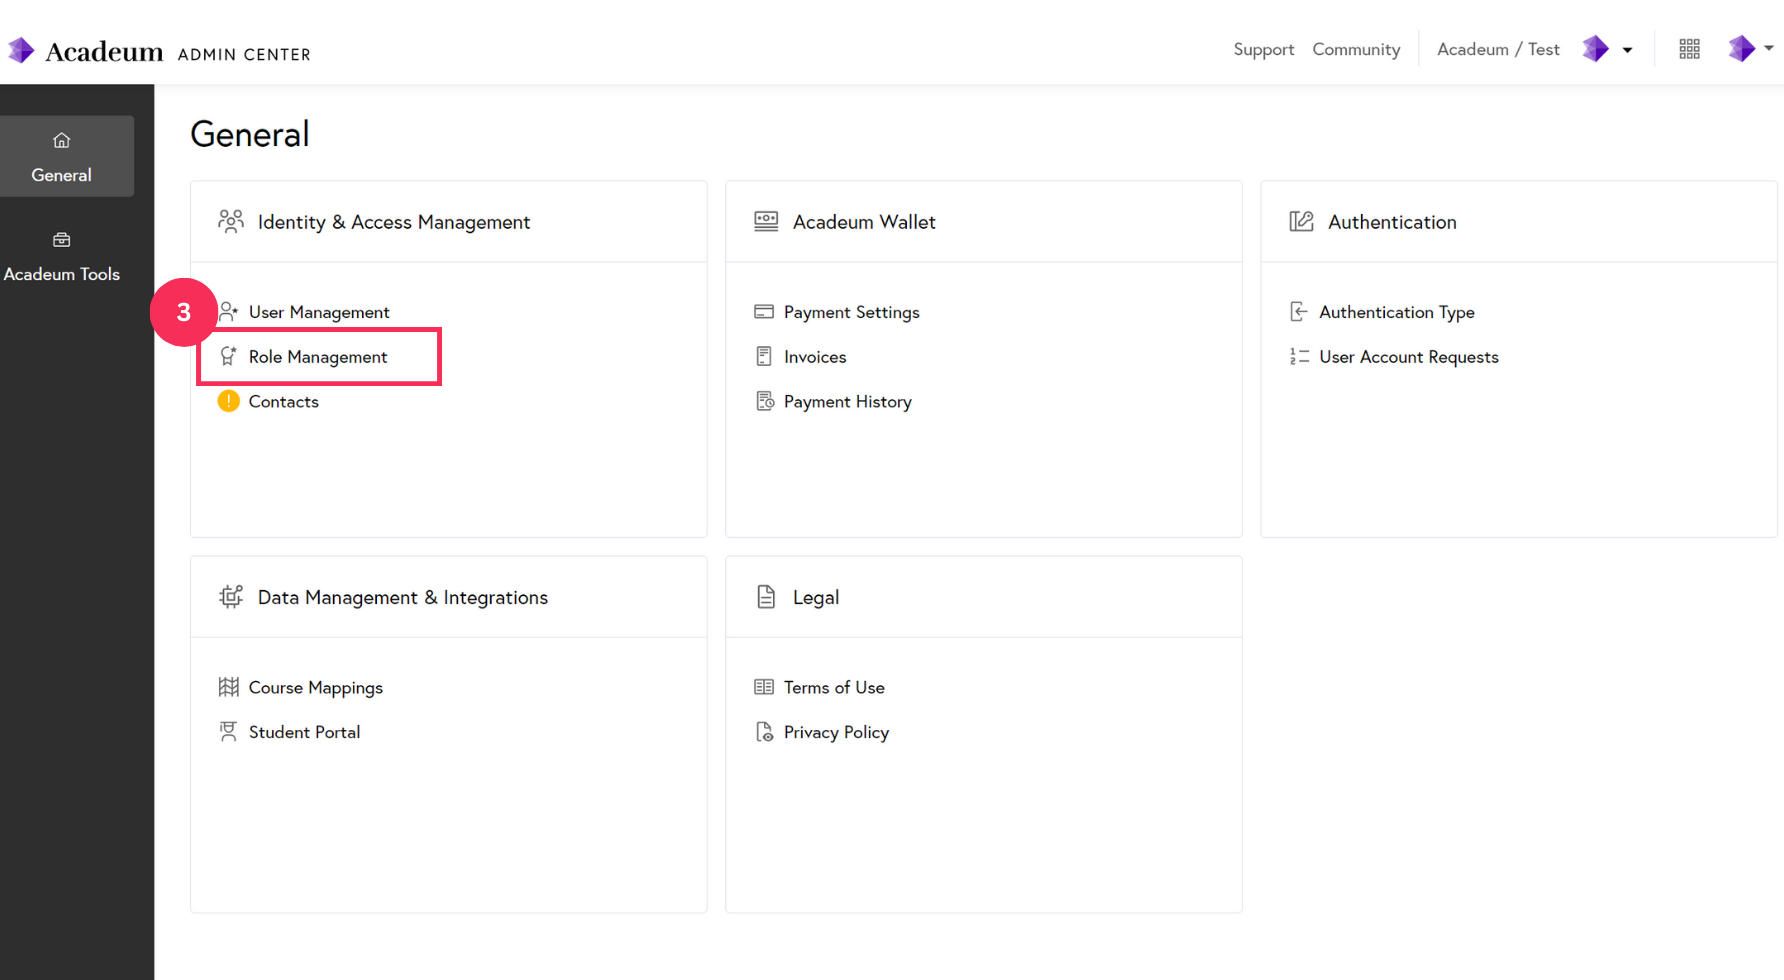Open User Account Requests
Image resolution: width=1784 pixels, height=980 pixels.
pos(1409,357)
